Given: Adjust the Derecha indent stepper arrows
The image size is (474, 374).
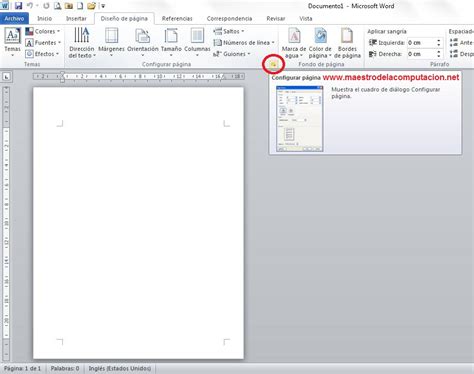Looking at the screenshot, I should (x=439, y=54).
